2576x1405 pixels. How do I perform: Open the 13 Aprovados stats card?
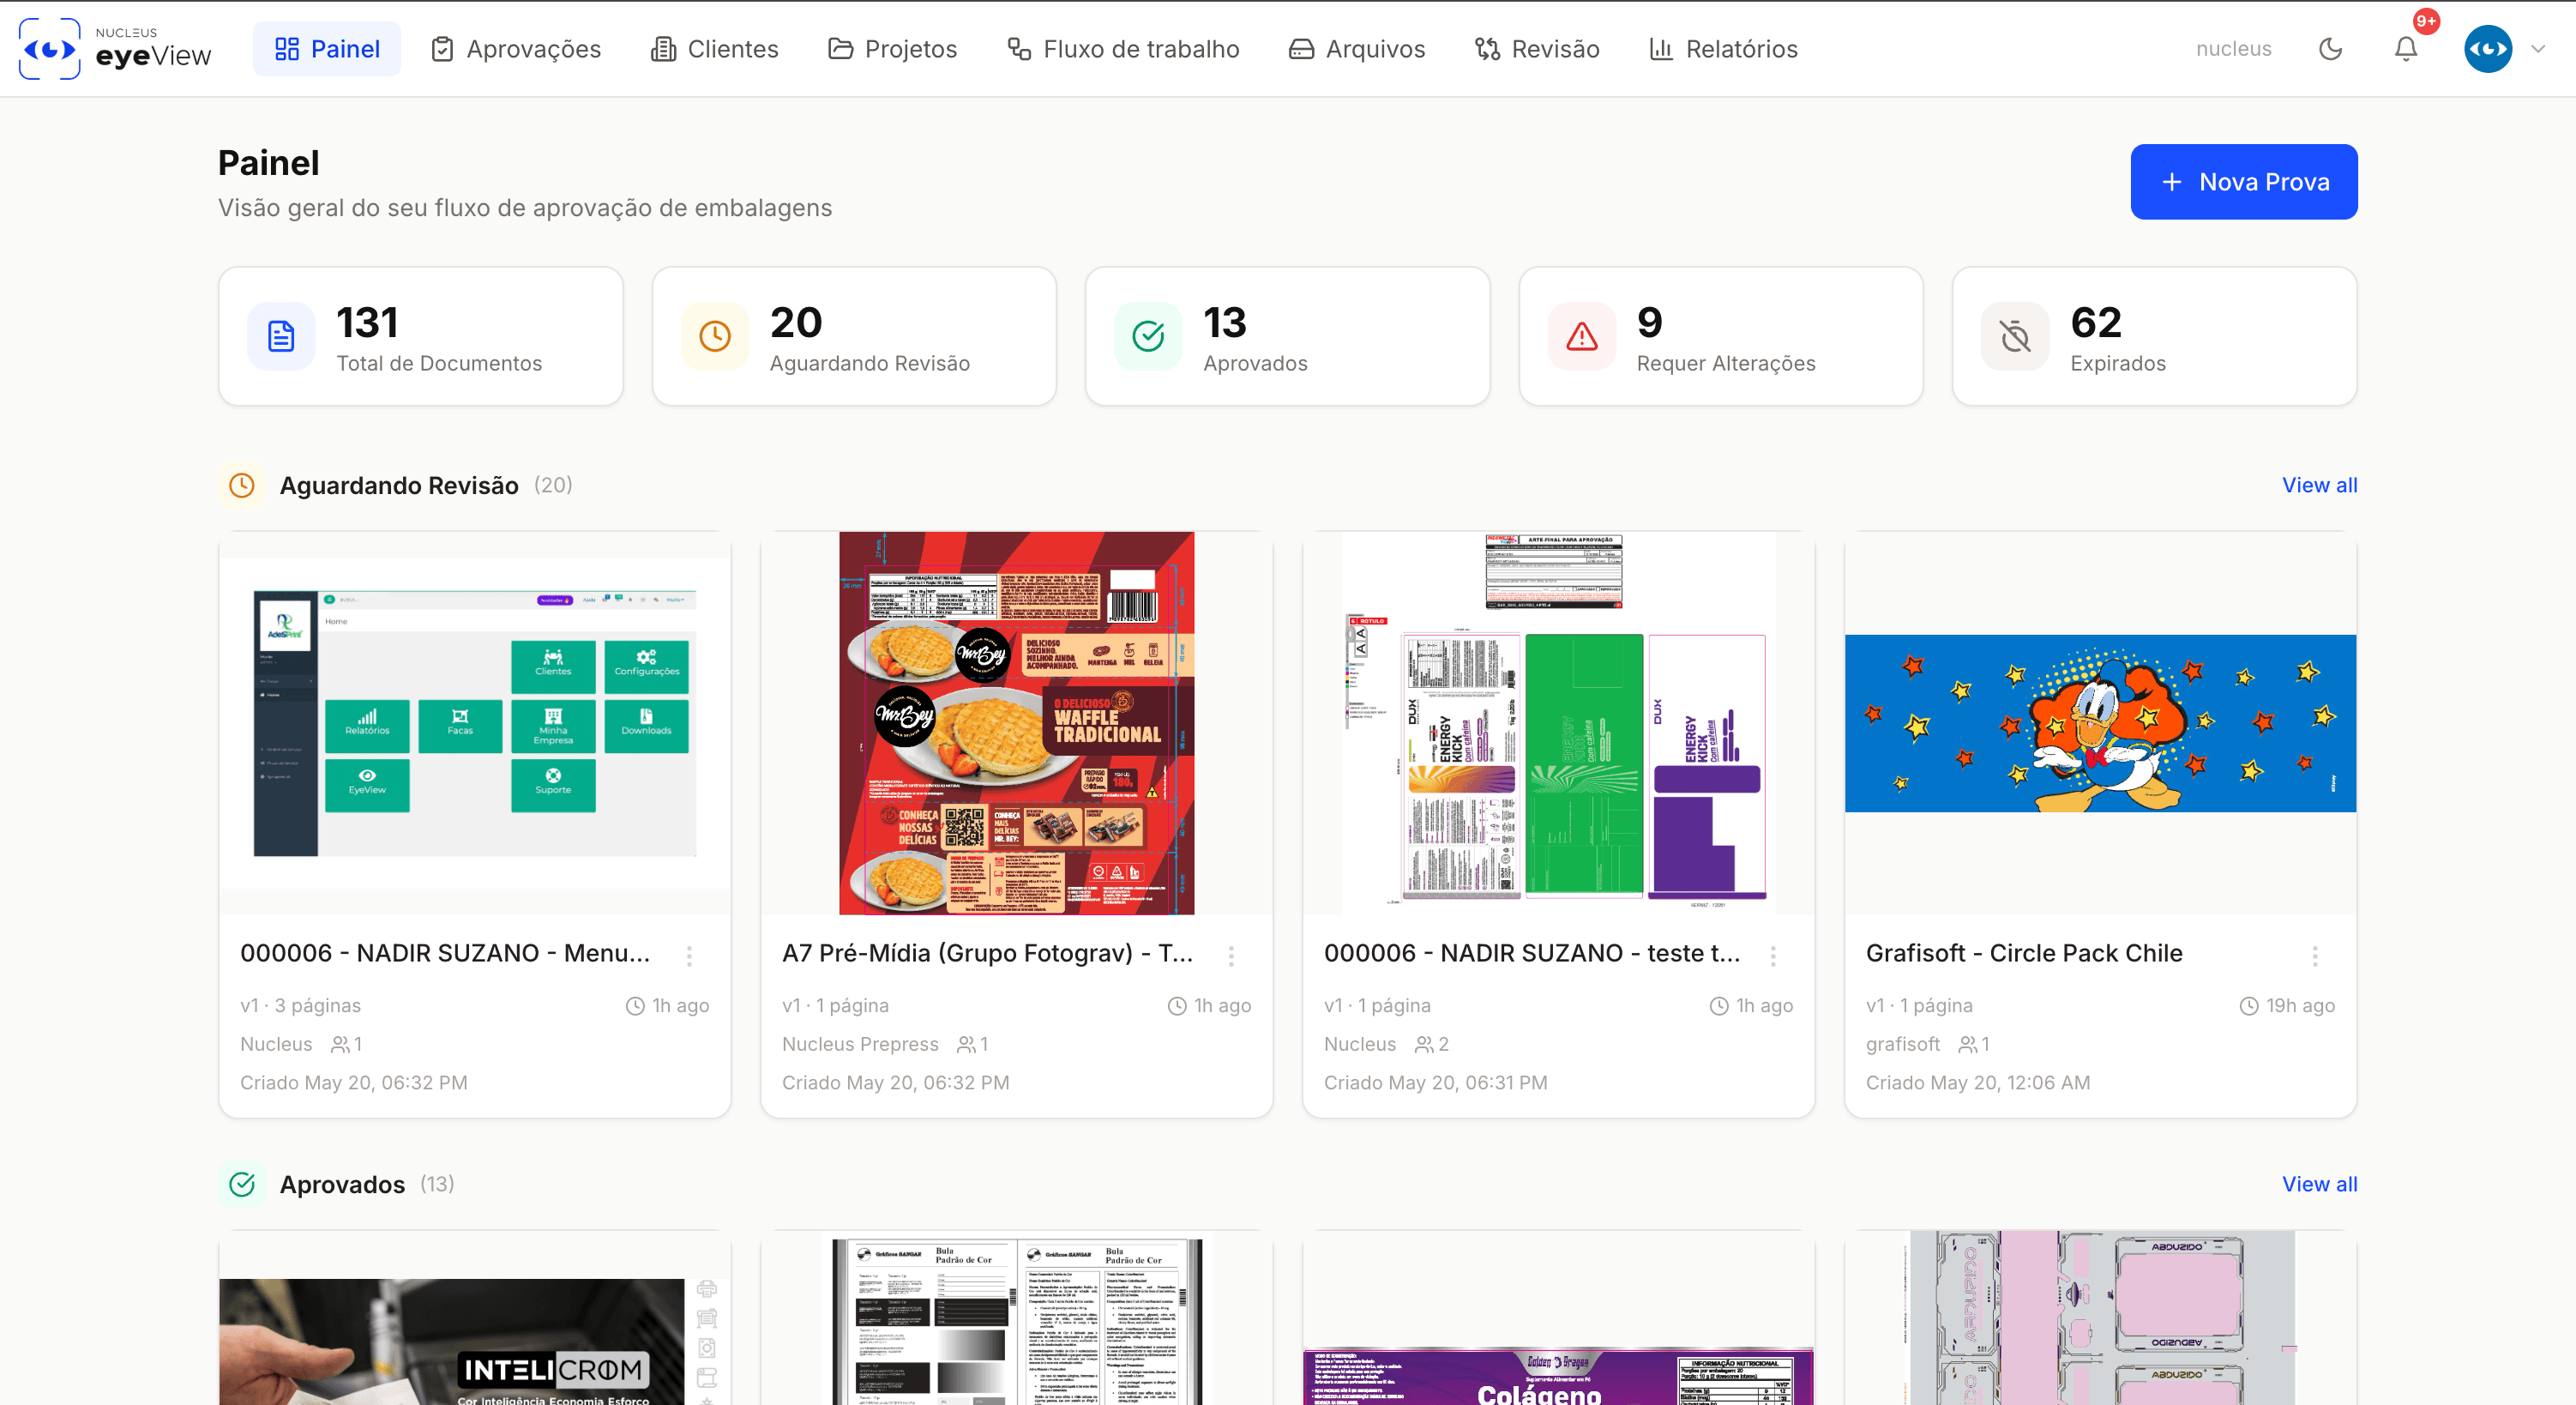(x=1288, y=336)
